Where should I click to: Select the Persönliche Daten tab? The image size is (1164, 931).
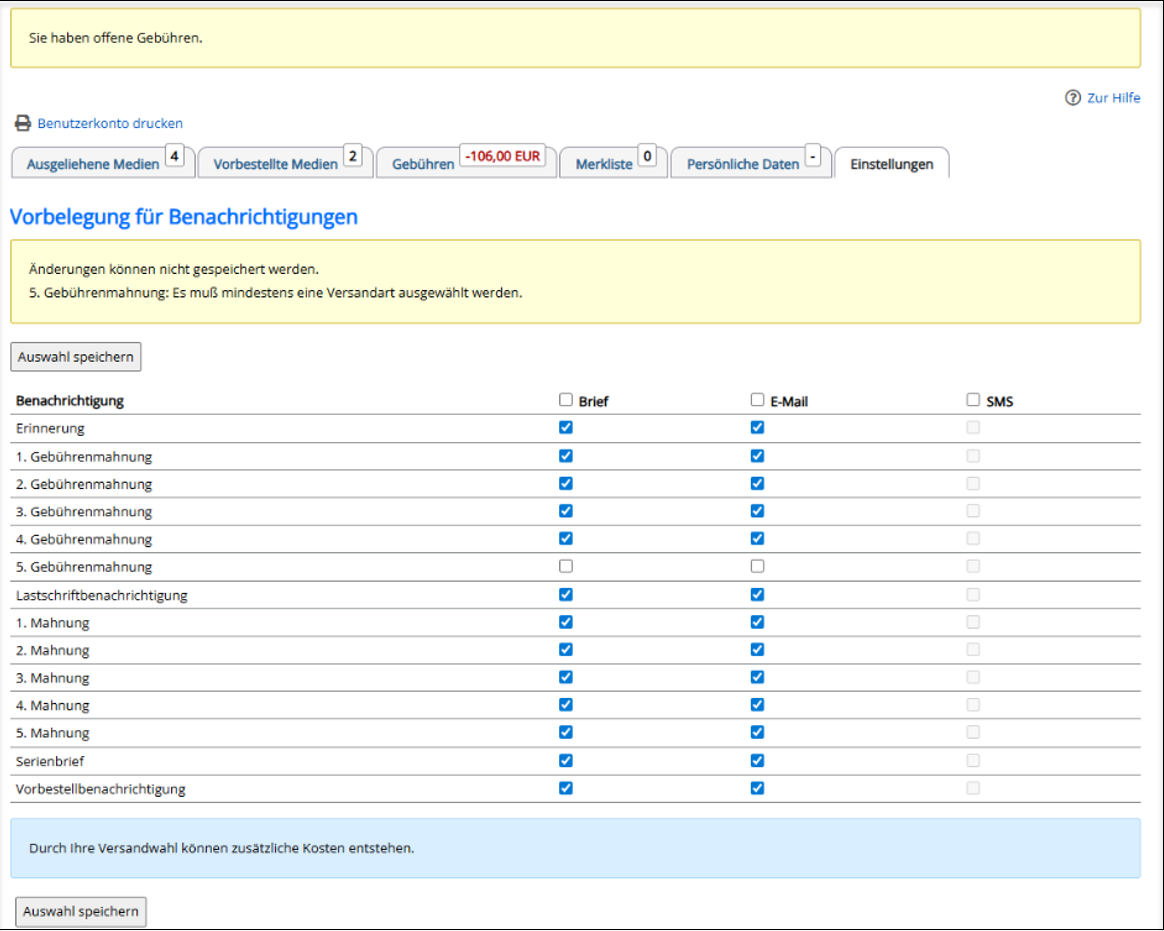742,164
